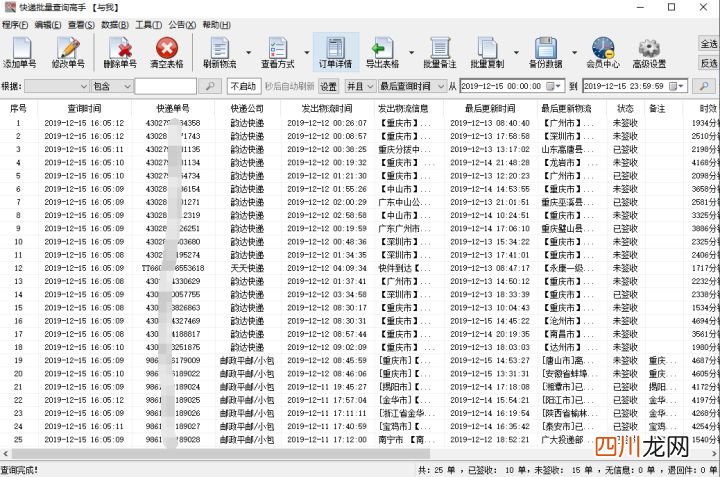
Task: Sort by the 序号 column header
Action: point(18,108)
